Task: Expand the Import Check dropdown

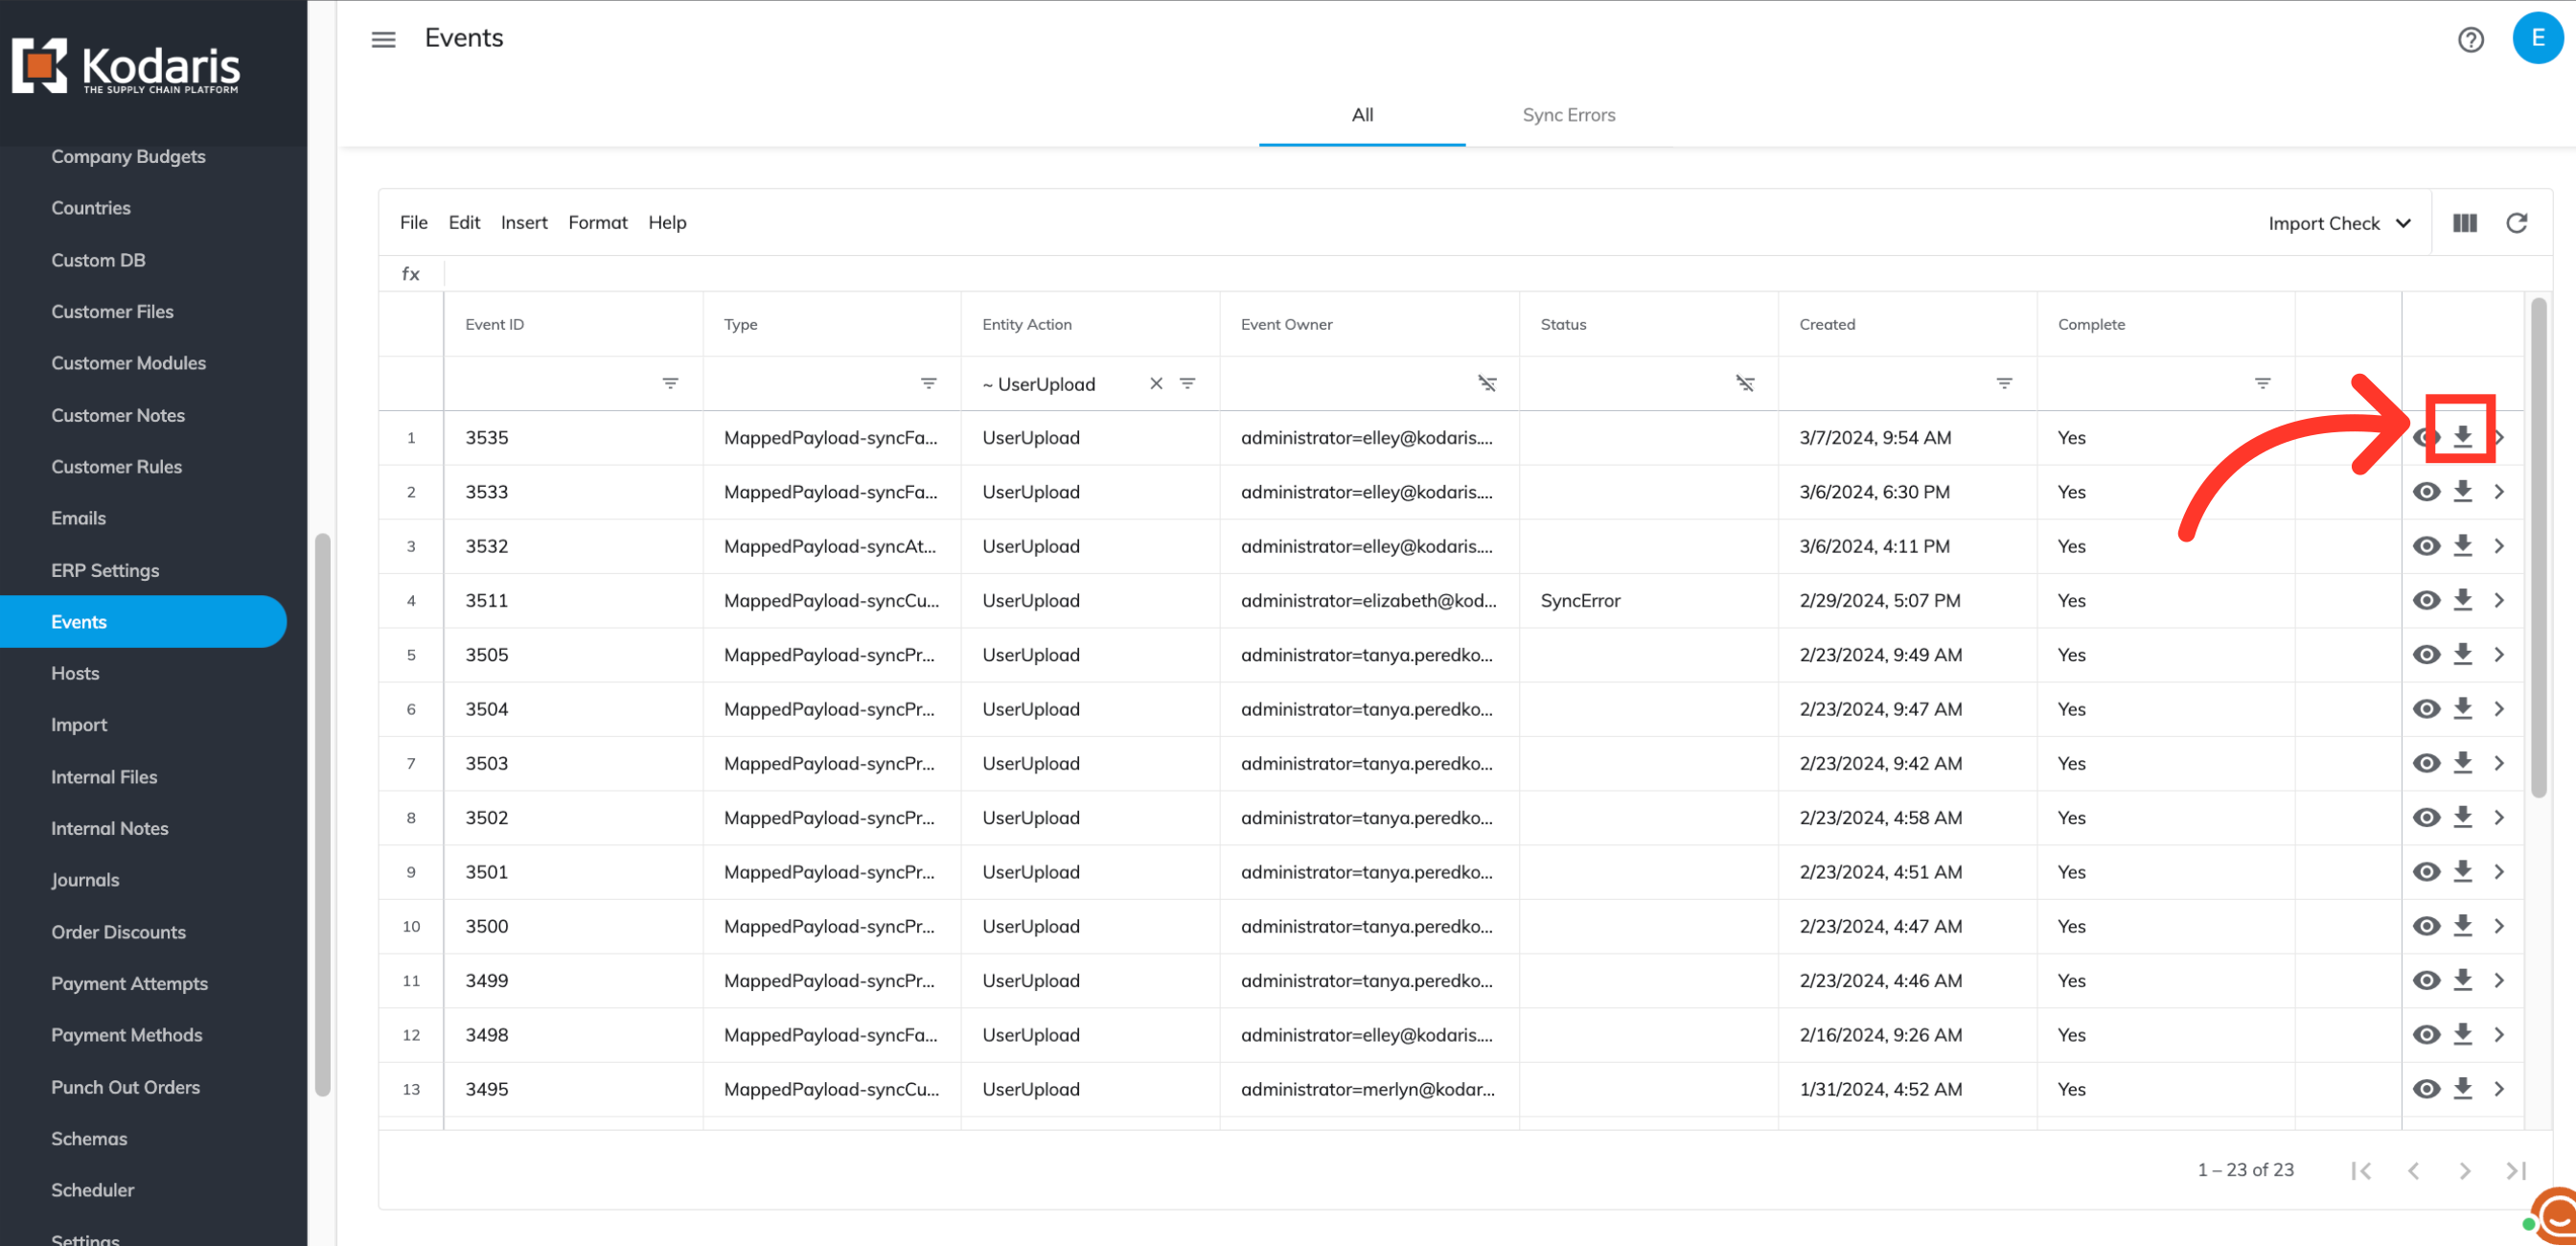Action: click(x=2338, y=223)
